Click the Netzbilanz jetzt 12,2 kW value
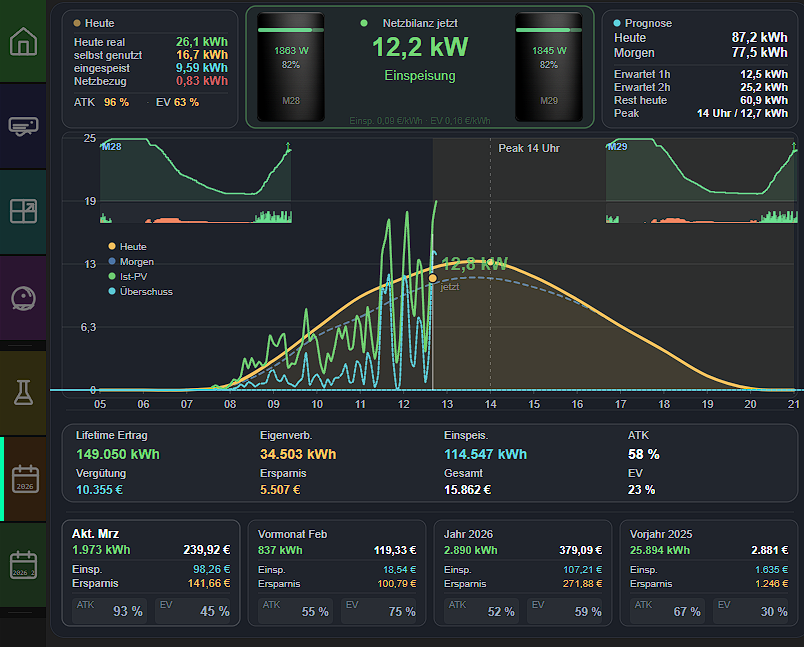804x647 pixels. click(x=420, y=46)
